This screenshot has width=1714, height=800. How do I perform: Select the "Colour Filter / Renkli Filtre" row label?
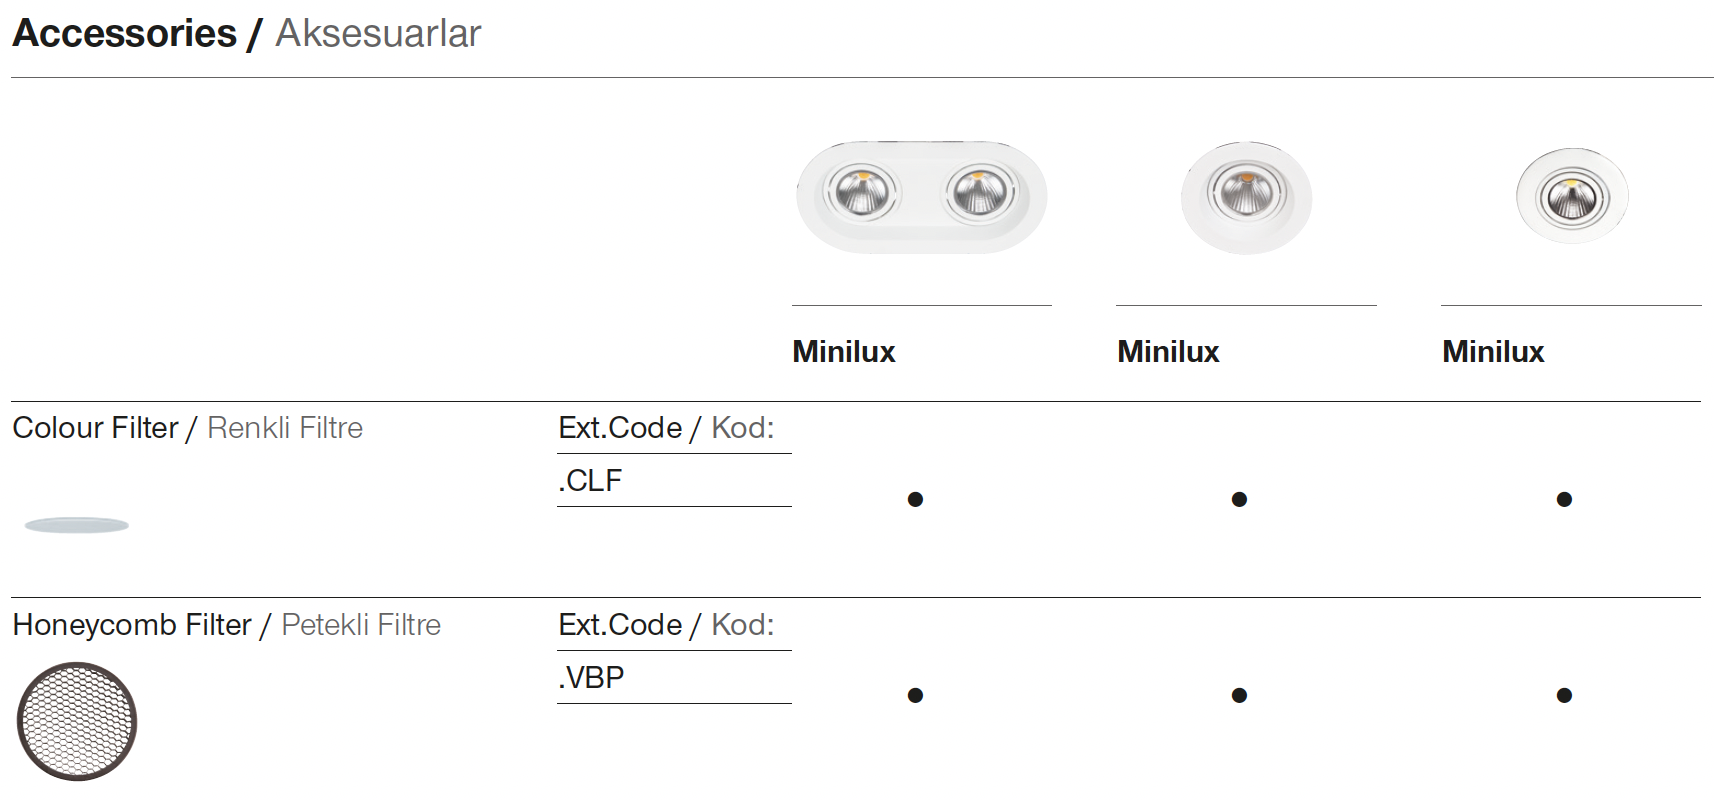pyautogui.click(x=187, y=428)
